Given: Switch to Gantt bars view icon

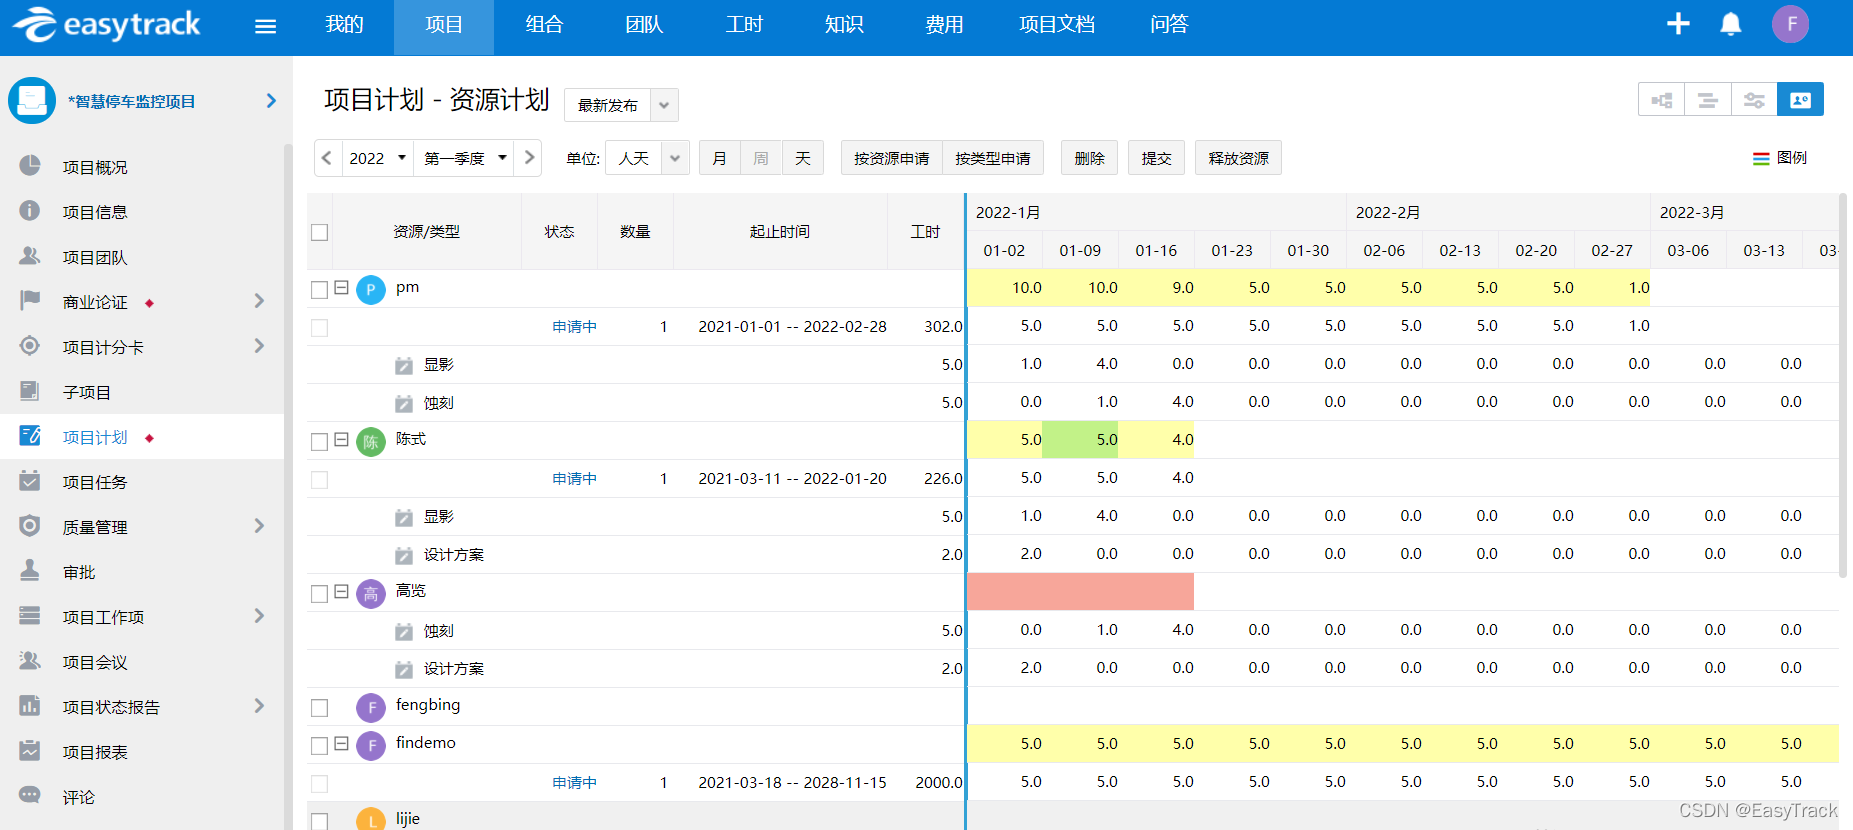Looking at the screenshot, I should coord(1708,100).
